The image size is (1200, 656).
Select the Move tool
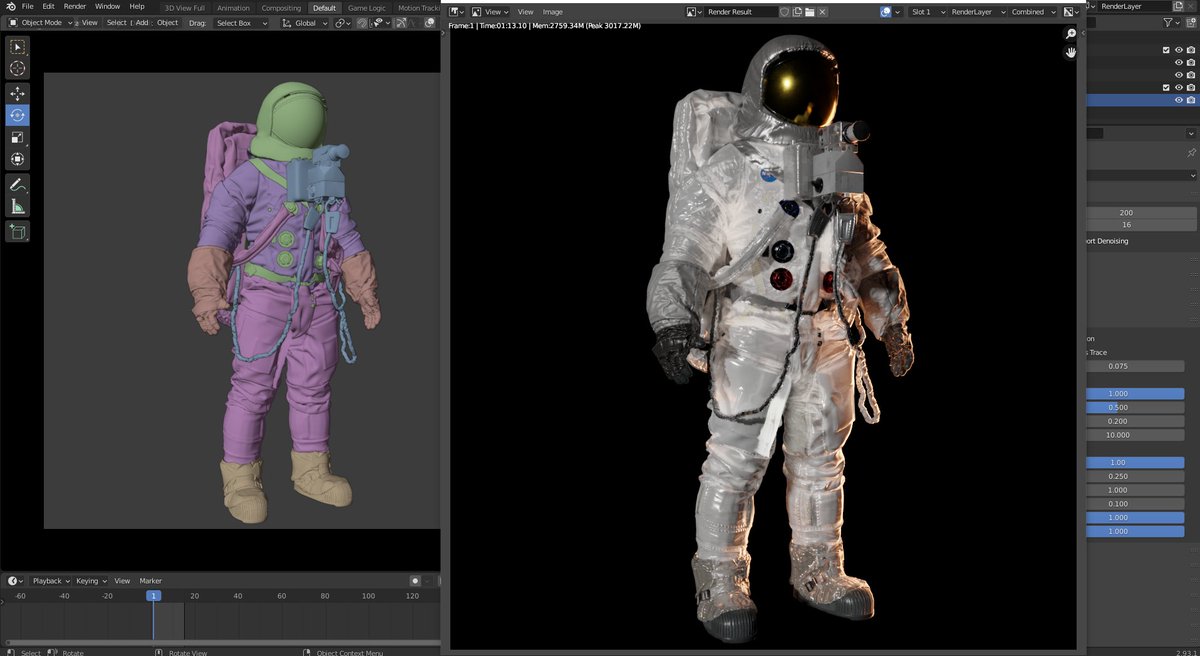click(x=18, y=93)
